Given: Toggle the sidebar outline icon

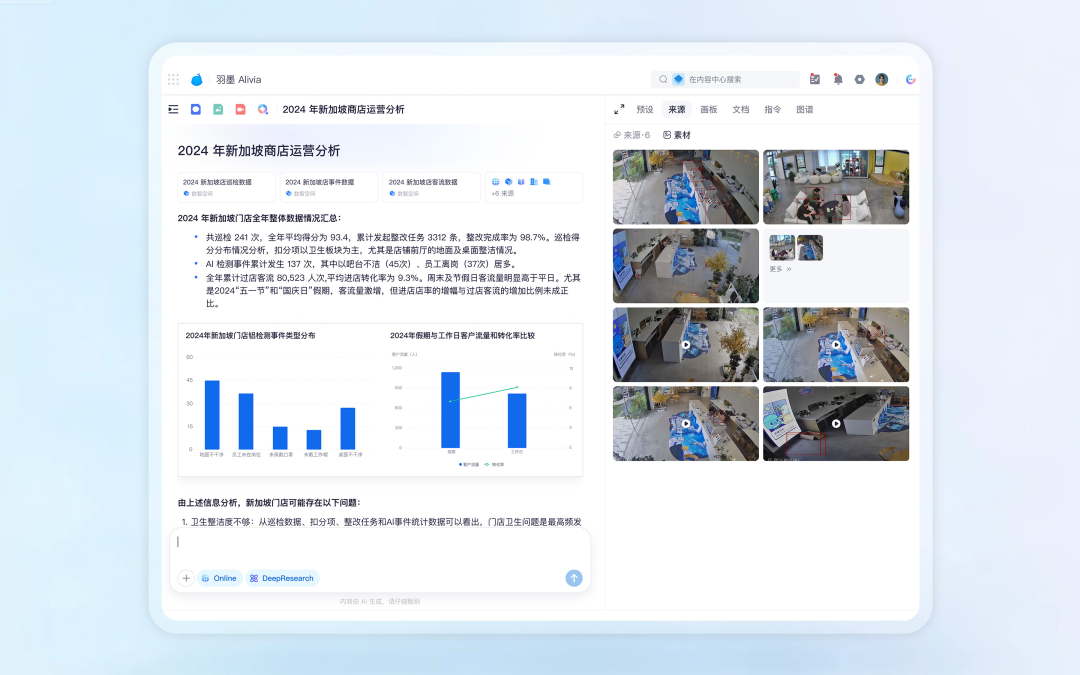Looking at the screenshot, I should (174, 110).
